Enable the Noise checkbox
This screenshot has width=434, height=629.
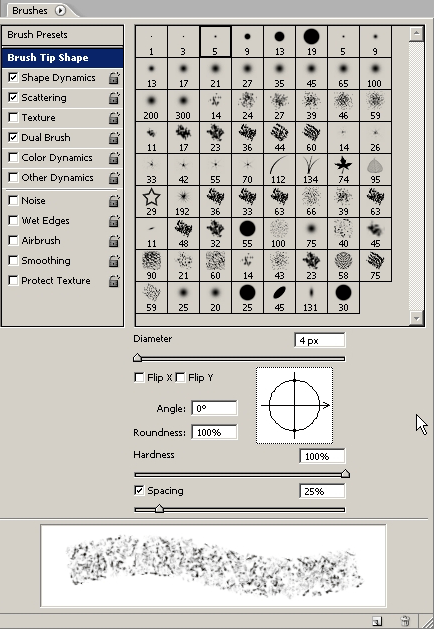click(x=13, y=200)
